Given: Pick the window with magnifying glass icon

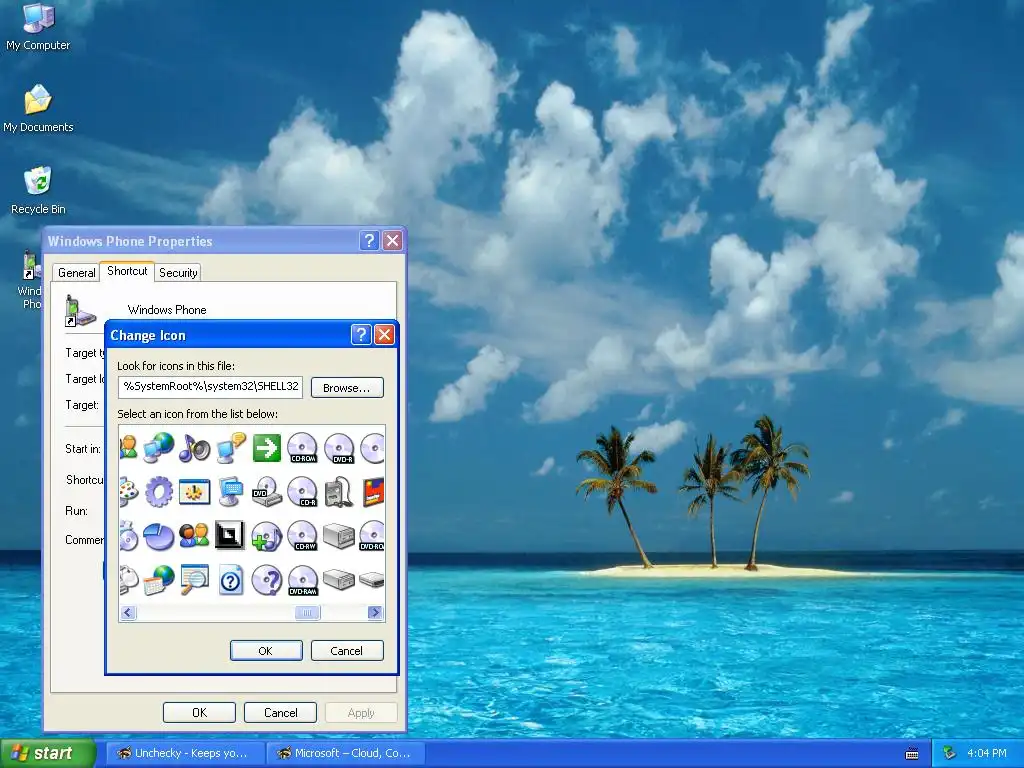Looking at the screenshot, I should [x=194, y=580].
